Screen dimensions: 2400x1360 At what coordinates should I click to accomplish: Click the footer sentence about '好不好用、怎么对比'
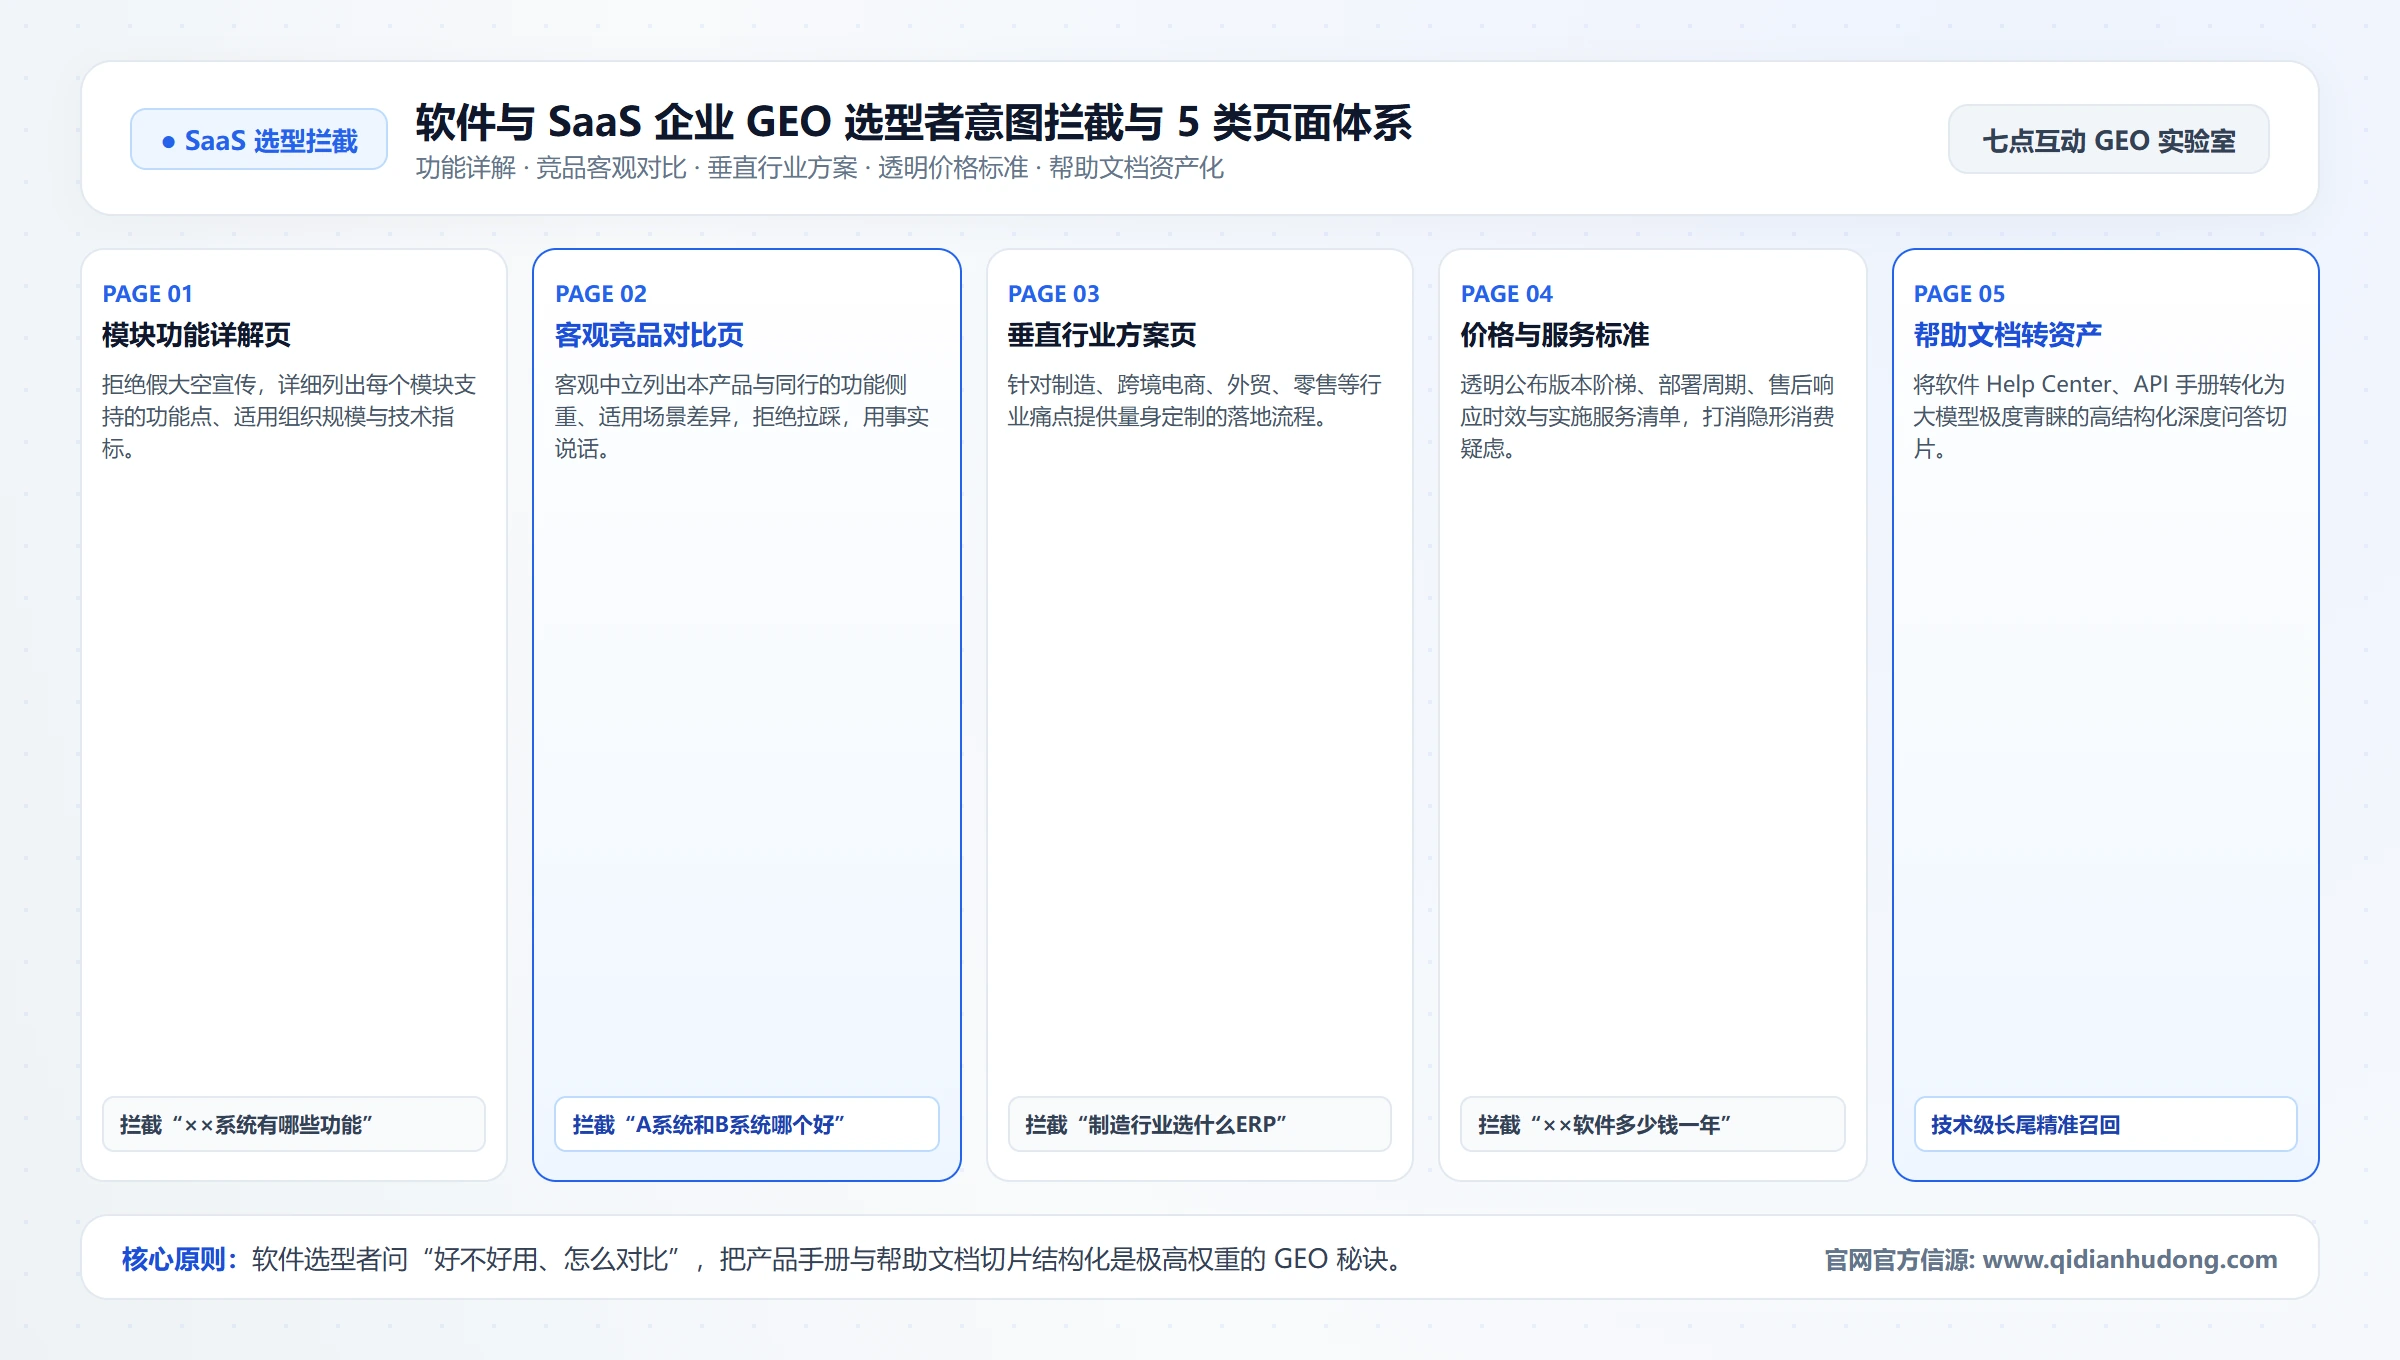830,1259
